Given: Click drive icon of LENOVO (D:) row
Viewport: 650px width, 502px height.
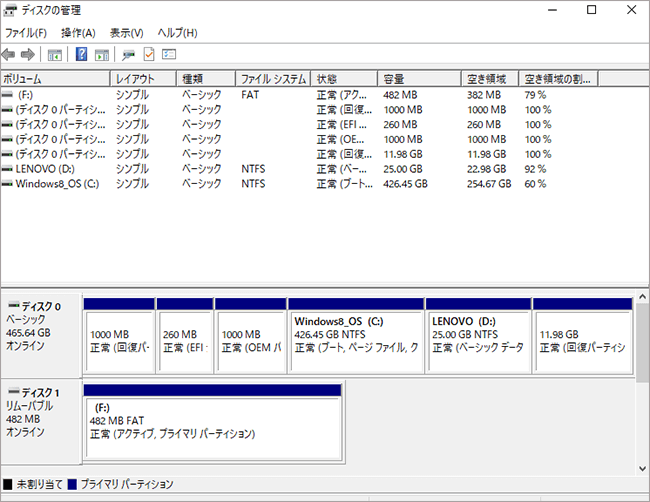Looking at the screenshot, I should (x=7, y=169).
